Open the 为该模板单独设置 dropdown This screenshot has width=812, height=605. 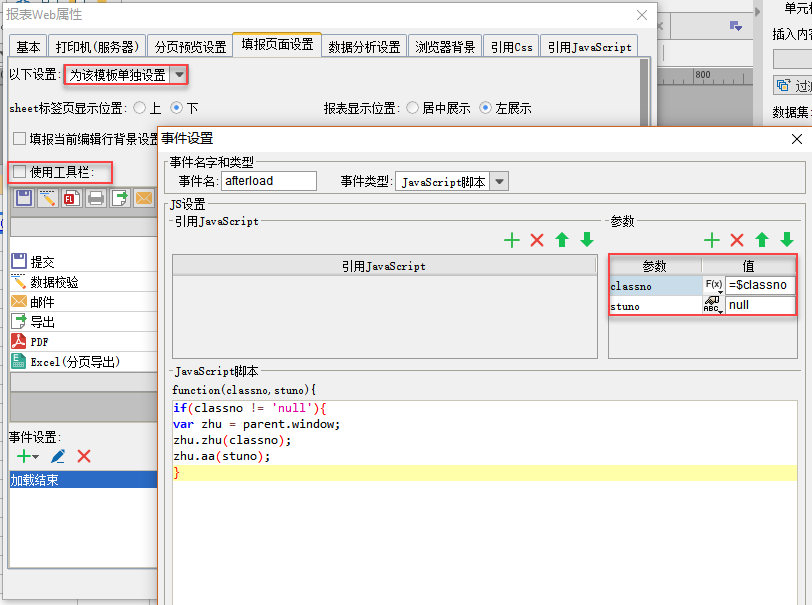click(x=179, y=75)
